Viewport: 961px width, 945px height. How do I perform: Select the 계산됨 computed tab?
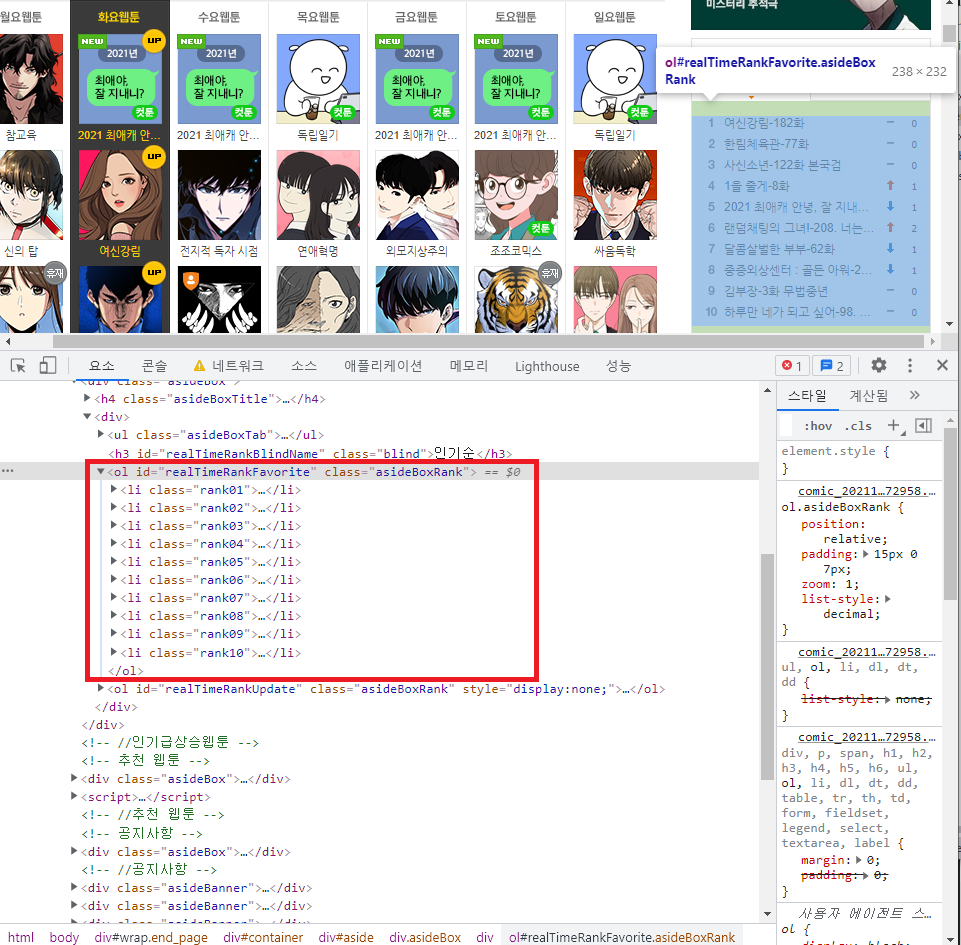868,396
